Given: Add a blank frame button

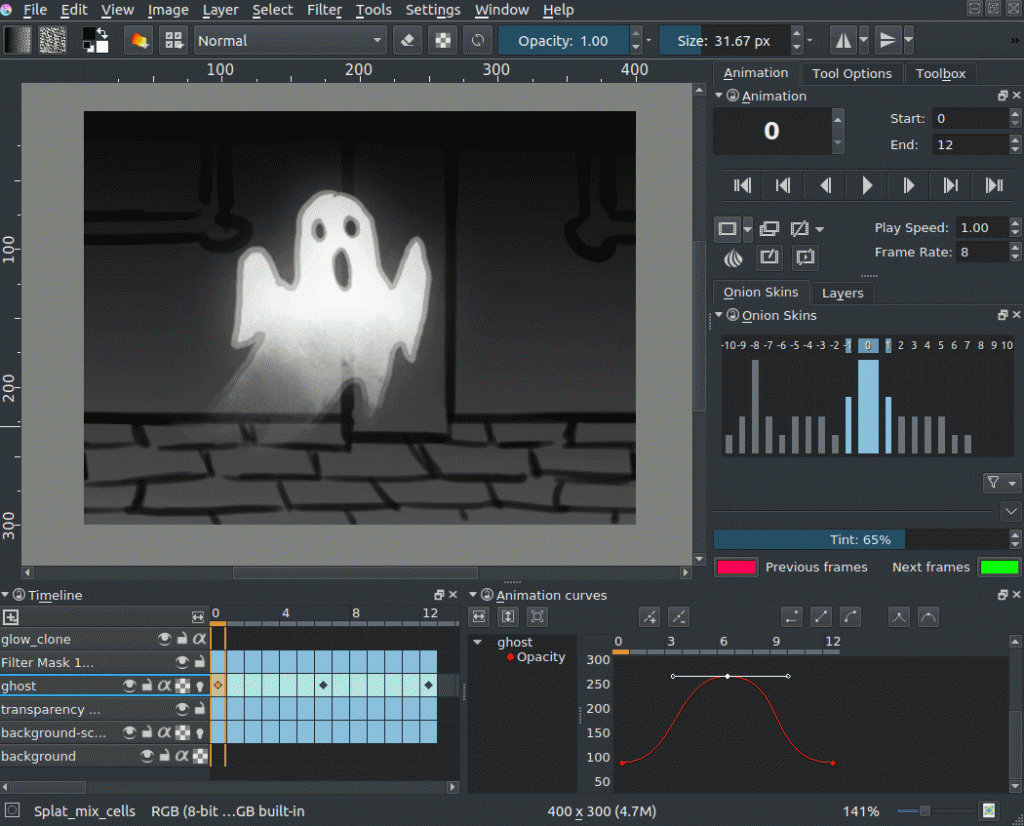Looking at the screenshot, I should tap(727, 229).
